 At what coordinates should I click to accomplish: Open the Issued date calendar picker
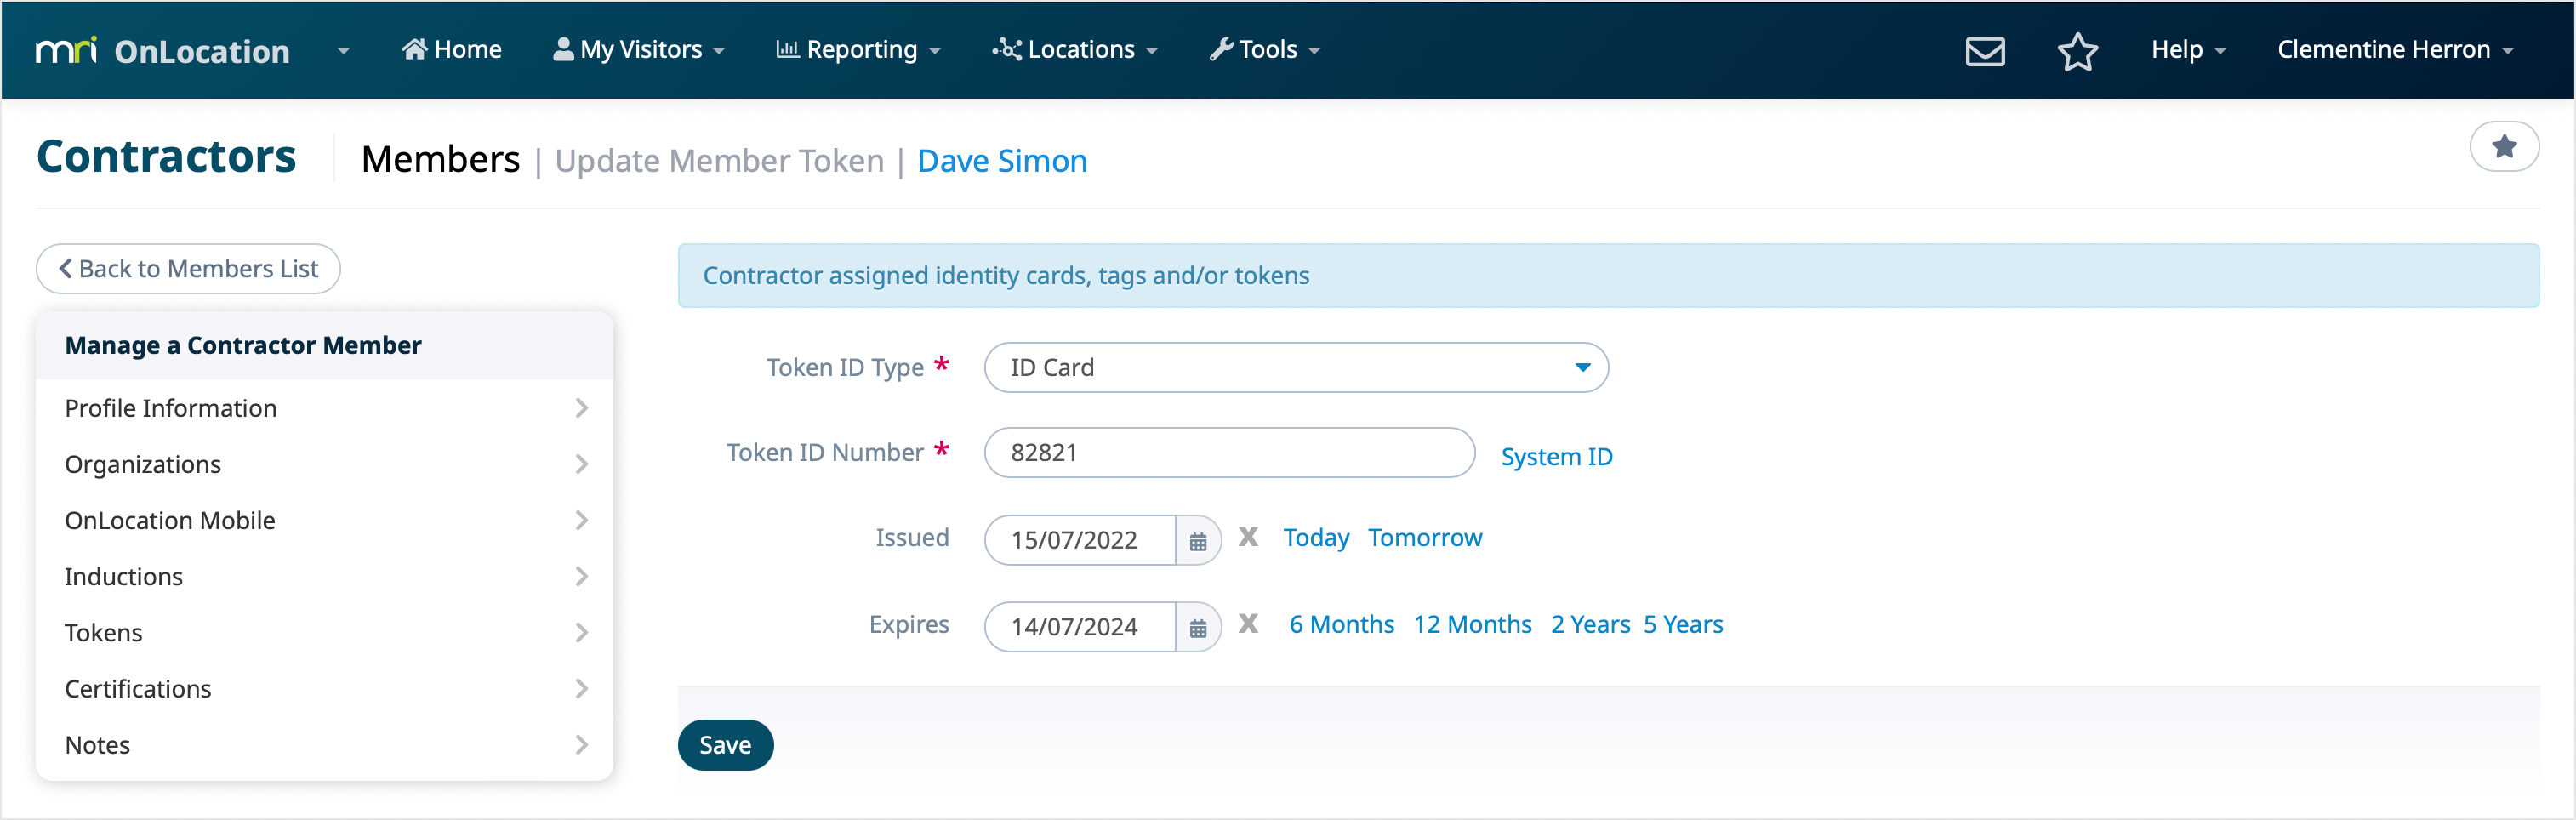pos(1198,540)
